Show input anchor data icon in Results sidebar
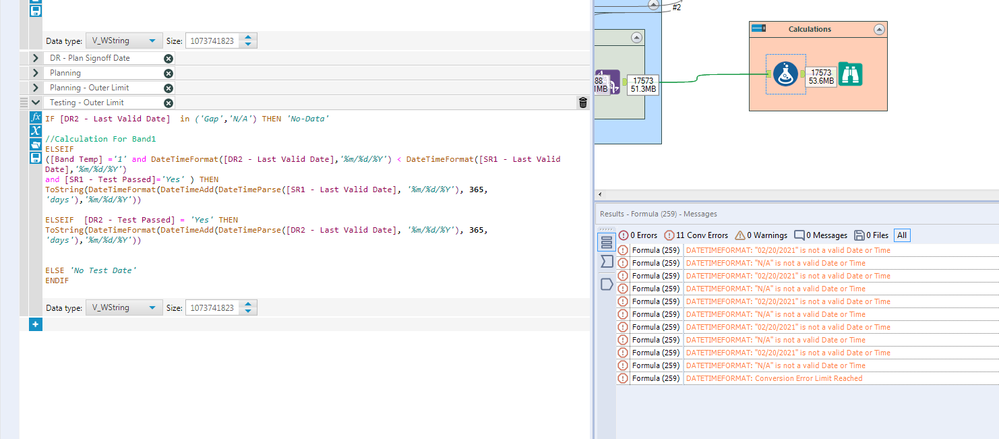This screenshot has height=439, width=999. [x=607, y=262]
